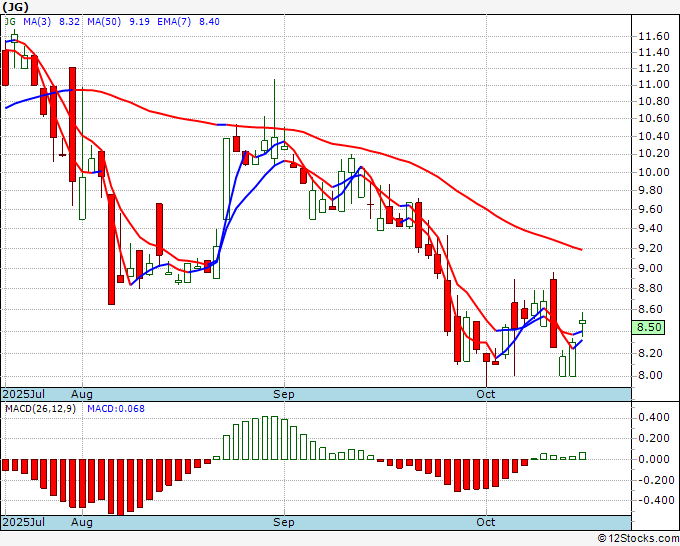
Task: Click the -0.400 MACD axis label
Action: tap(655, 500)
